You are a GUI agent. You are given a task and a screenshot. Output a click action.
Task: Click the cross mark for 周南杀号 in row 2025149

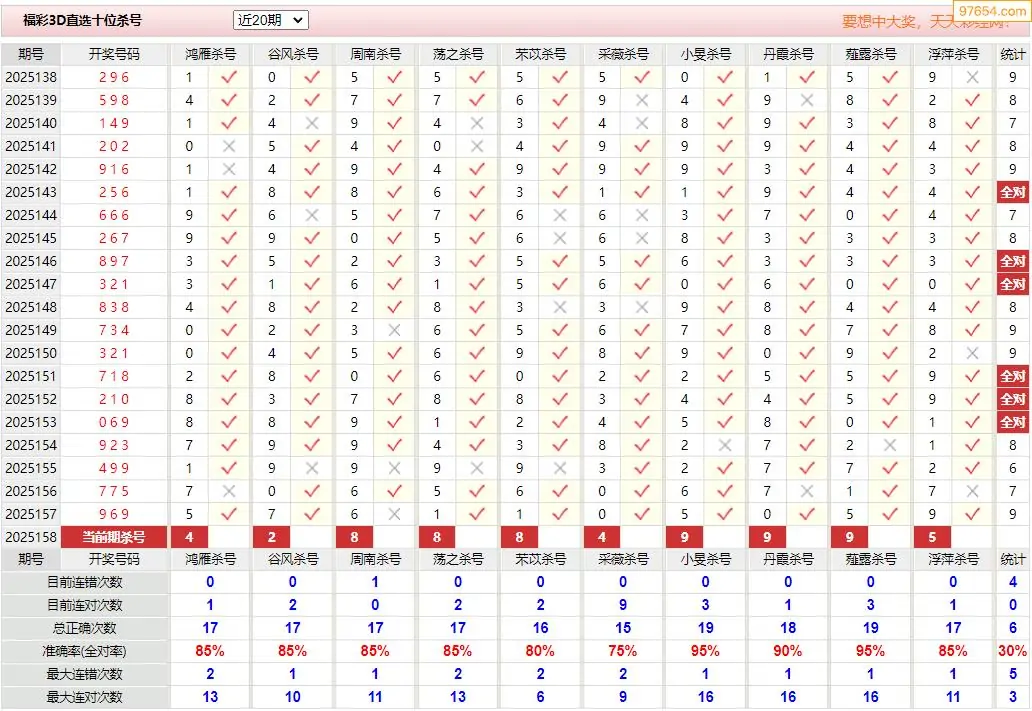[x=394, y=330]
